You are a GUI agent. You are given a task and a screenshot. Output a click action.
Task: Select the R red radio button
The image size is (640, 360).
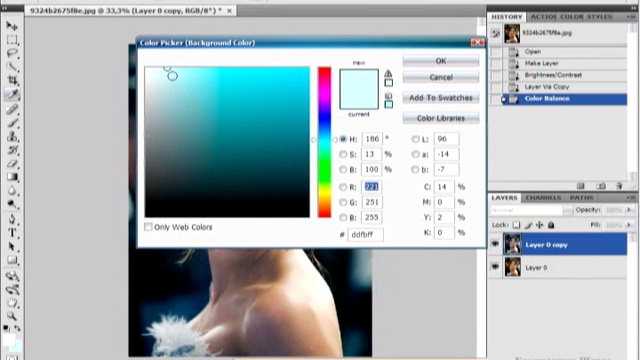[343, 187]
